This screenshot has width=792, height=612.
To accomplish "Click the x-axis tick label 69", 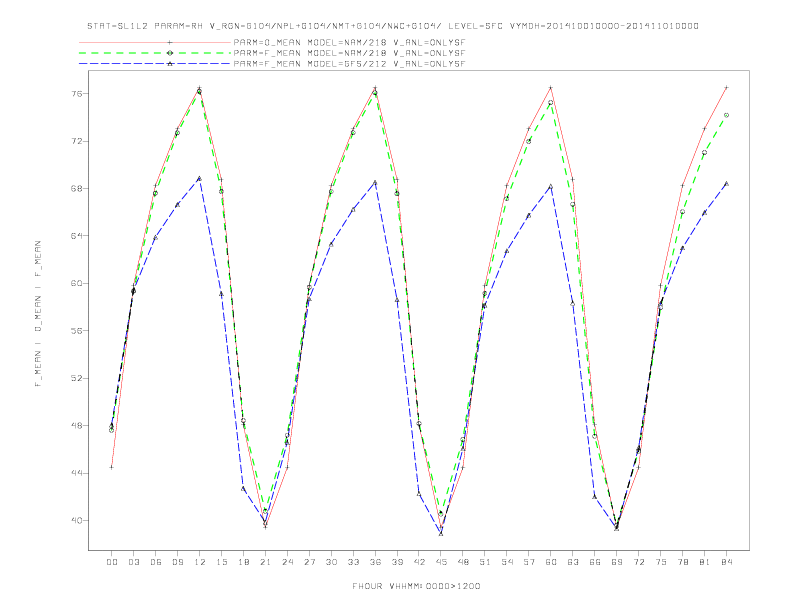I will point(617,562).
